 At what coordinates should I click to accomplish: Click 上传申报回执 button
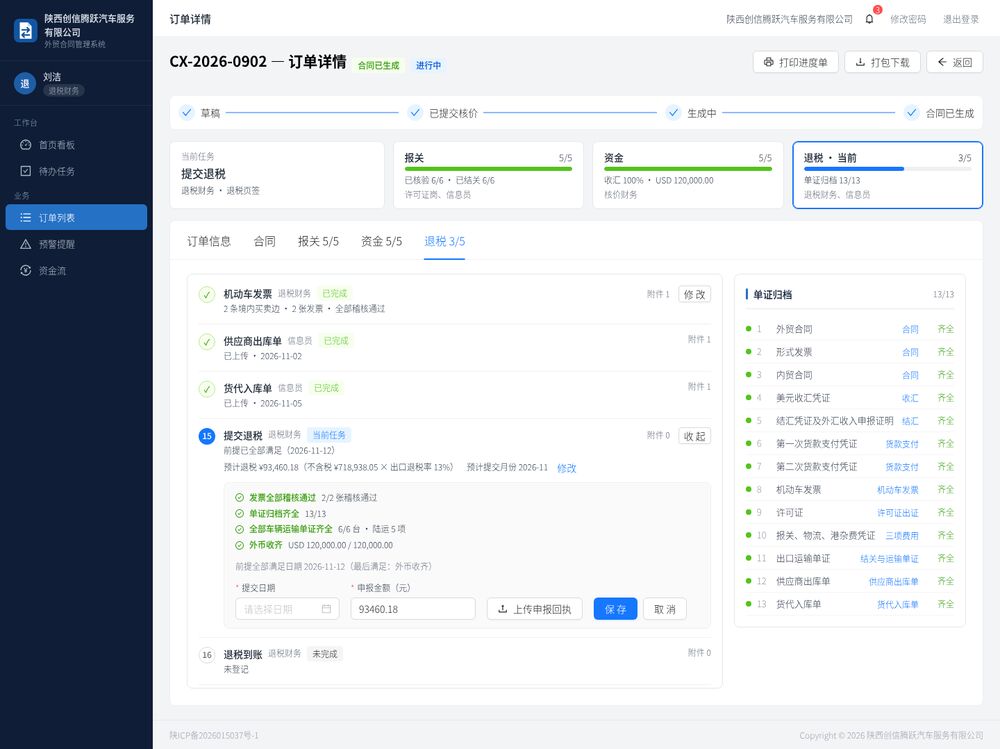click(534, 609)
